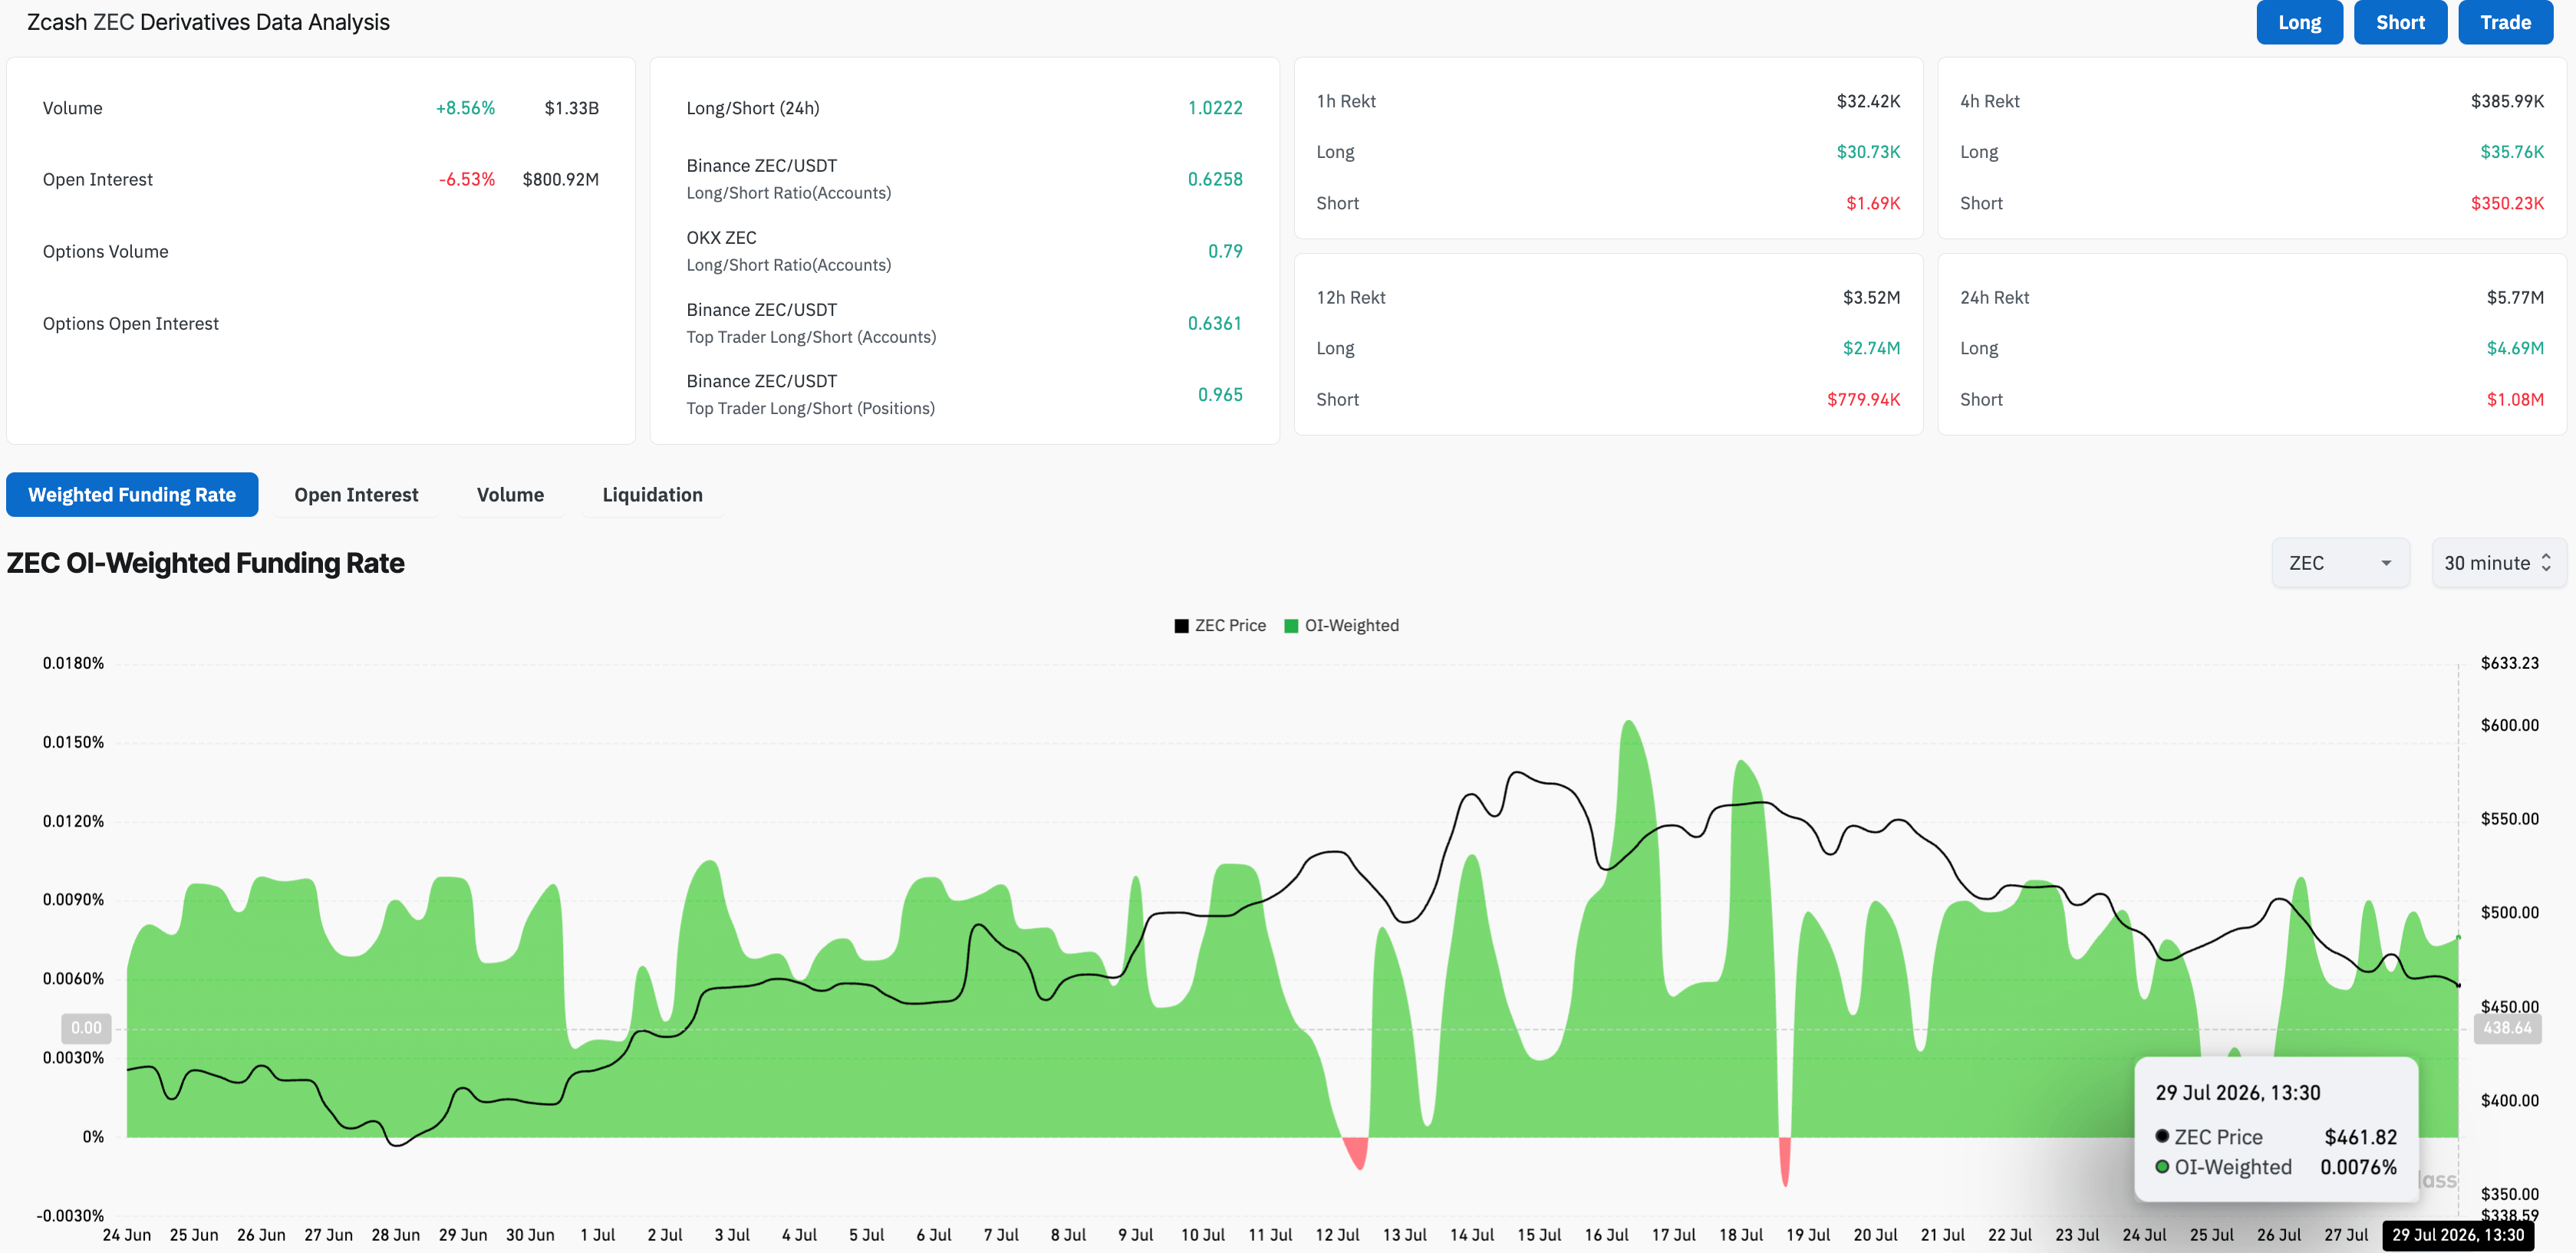The width and height of the screenshot is (2576, 1253).
Task: Click the 29 Jul 2026 13:30 date label
Action: pos(2458,1235)
